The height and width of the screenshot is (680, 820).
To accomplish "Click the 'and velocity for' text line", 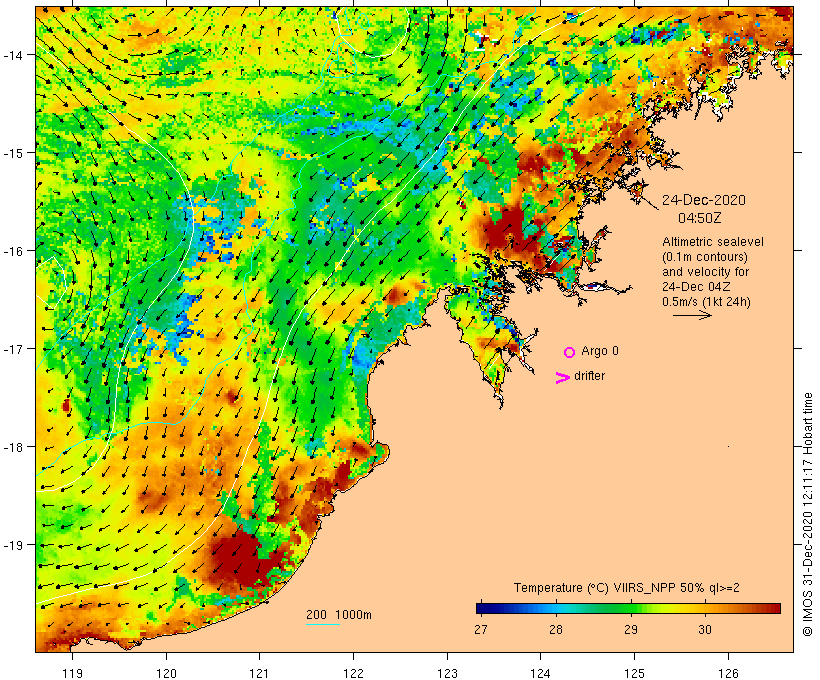I will pyautogui.click(x=705, y=271).
